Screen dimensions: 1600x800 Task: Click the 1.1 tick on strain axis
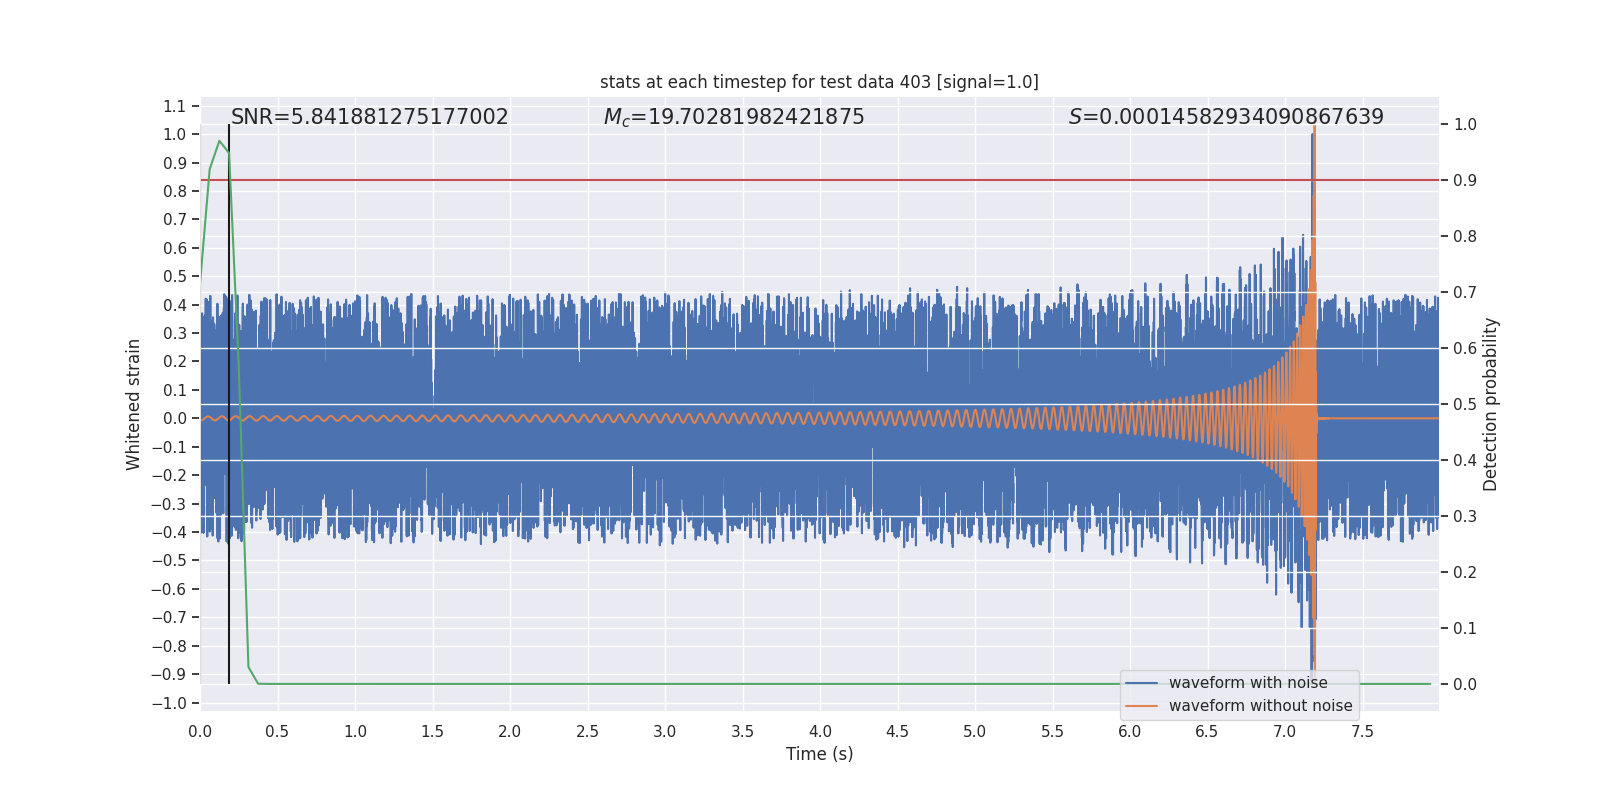tap(174, 106)
